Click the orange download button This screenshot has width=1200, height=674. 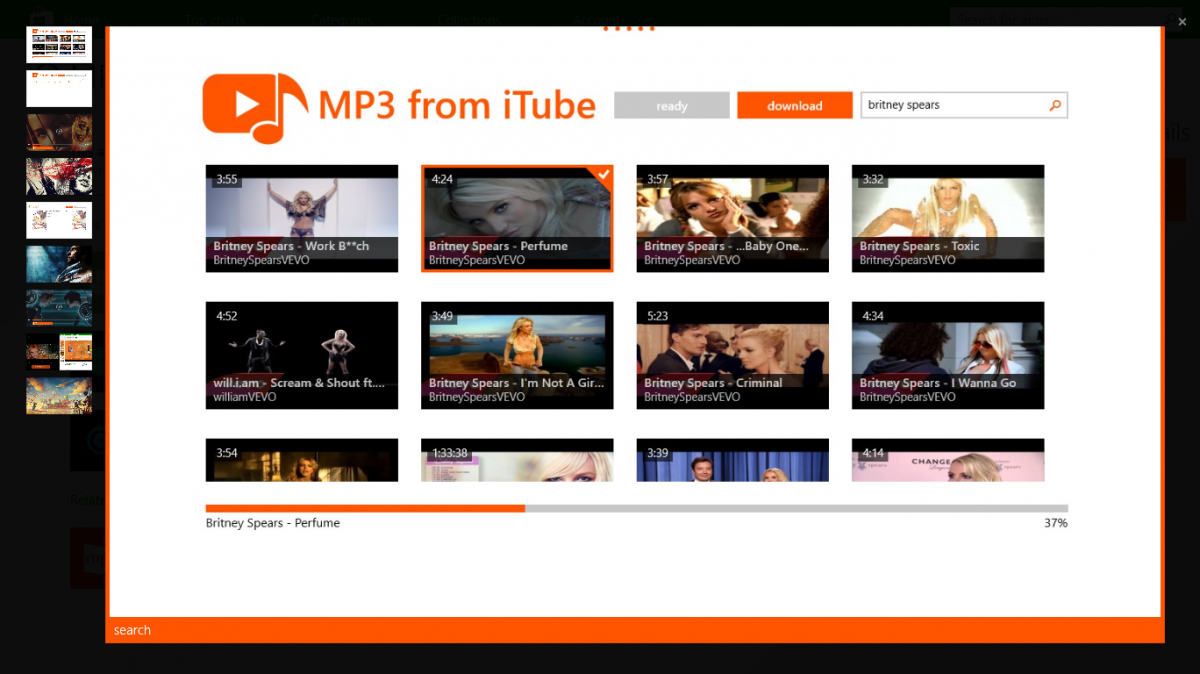(795, 105)
